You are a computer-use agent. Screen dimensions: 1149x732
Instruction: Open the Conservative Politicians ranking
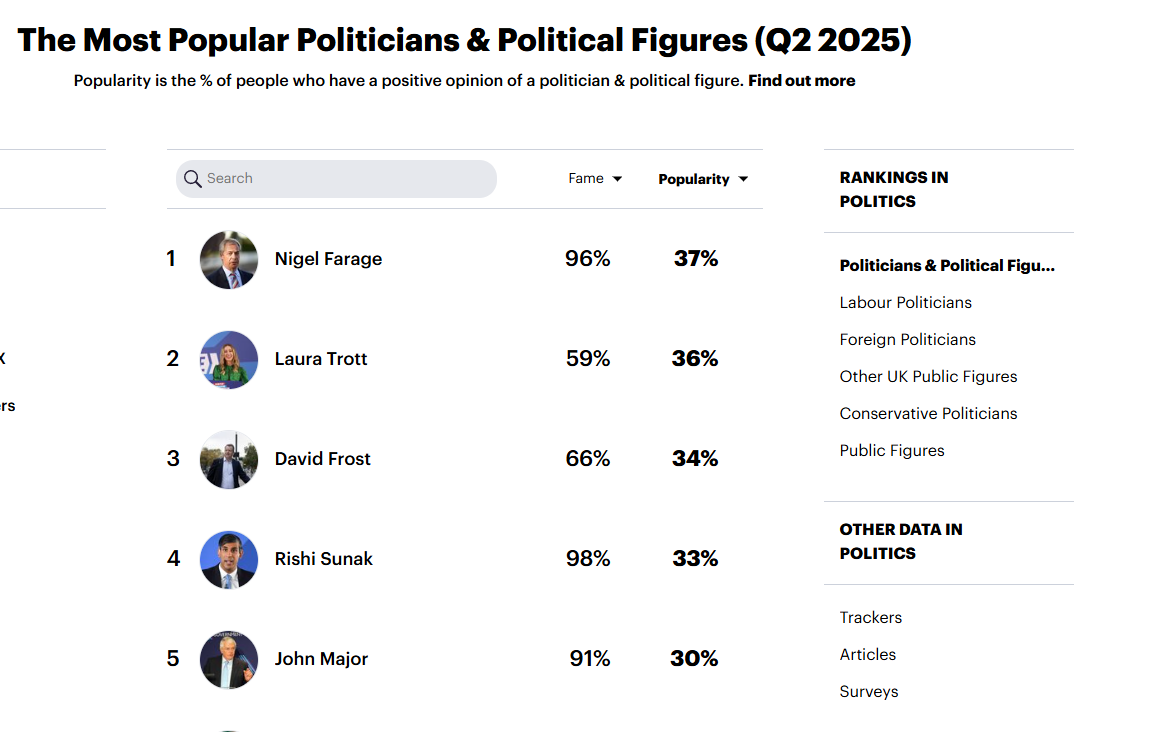click(x=928, y=413)
